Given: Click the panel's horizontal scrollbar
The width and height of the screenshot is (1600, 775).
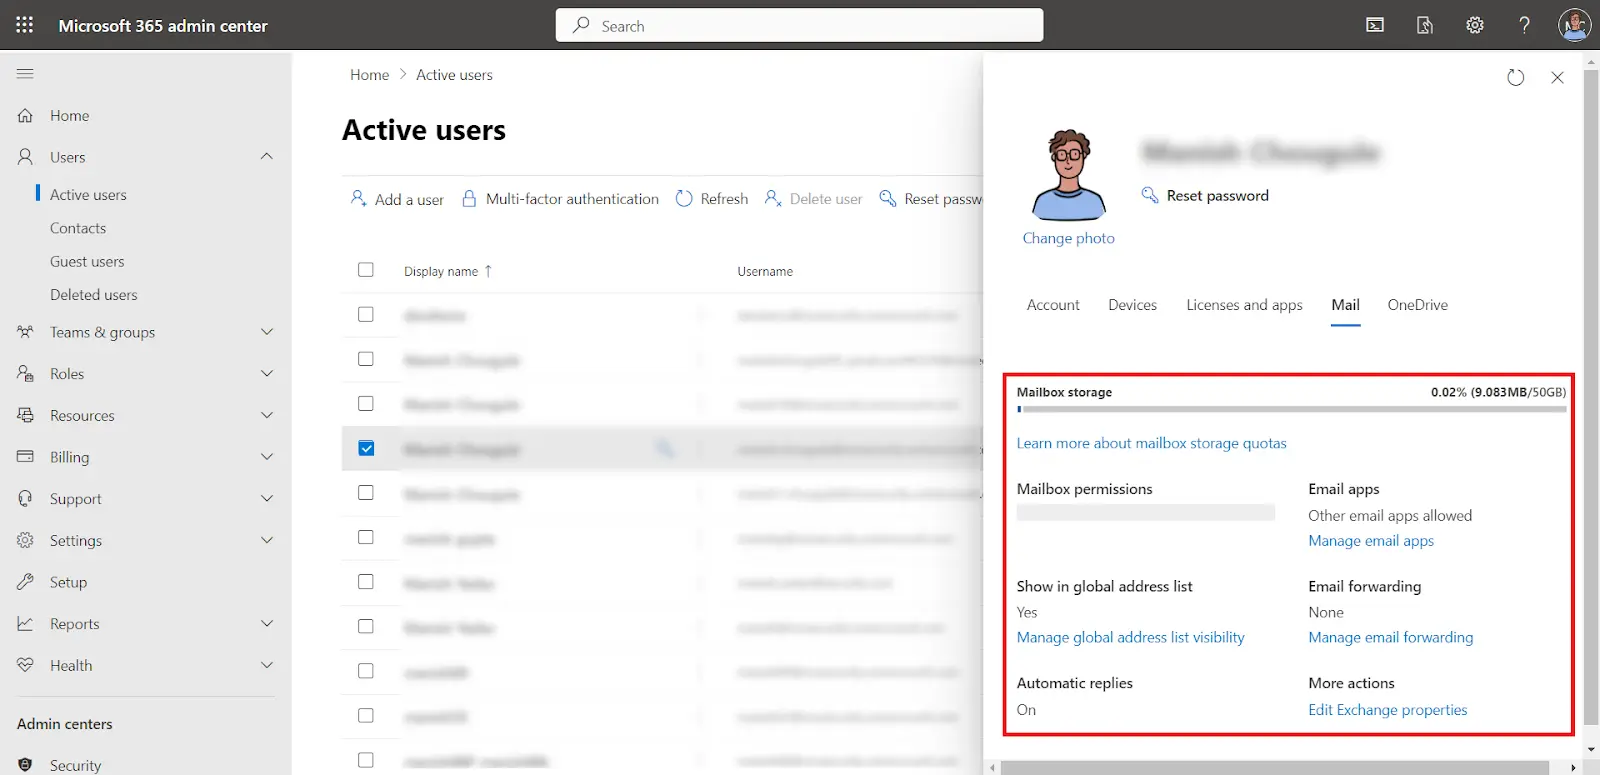Looking at the screenshot, I should (x=1274, y=768).
